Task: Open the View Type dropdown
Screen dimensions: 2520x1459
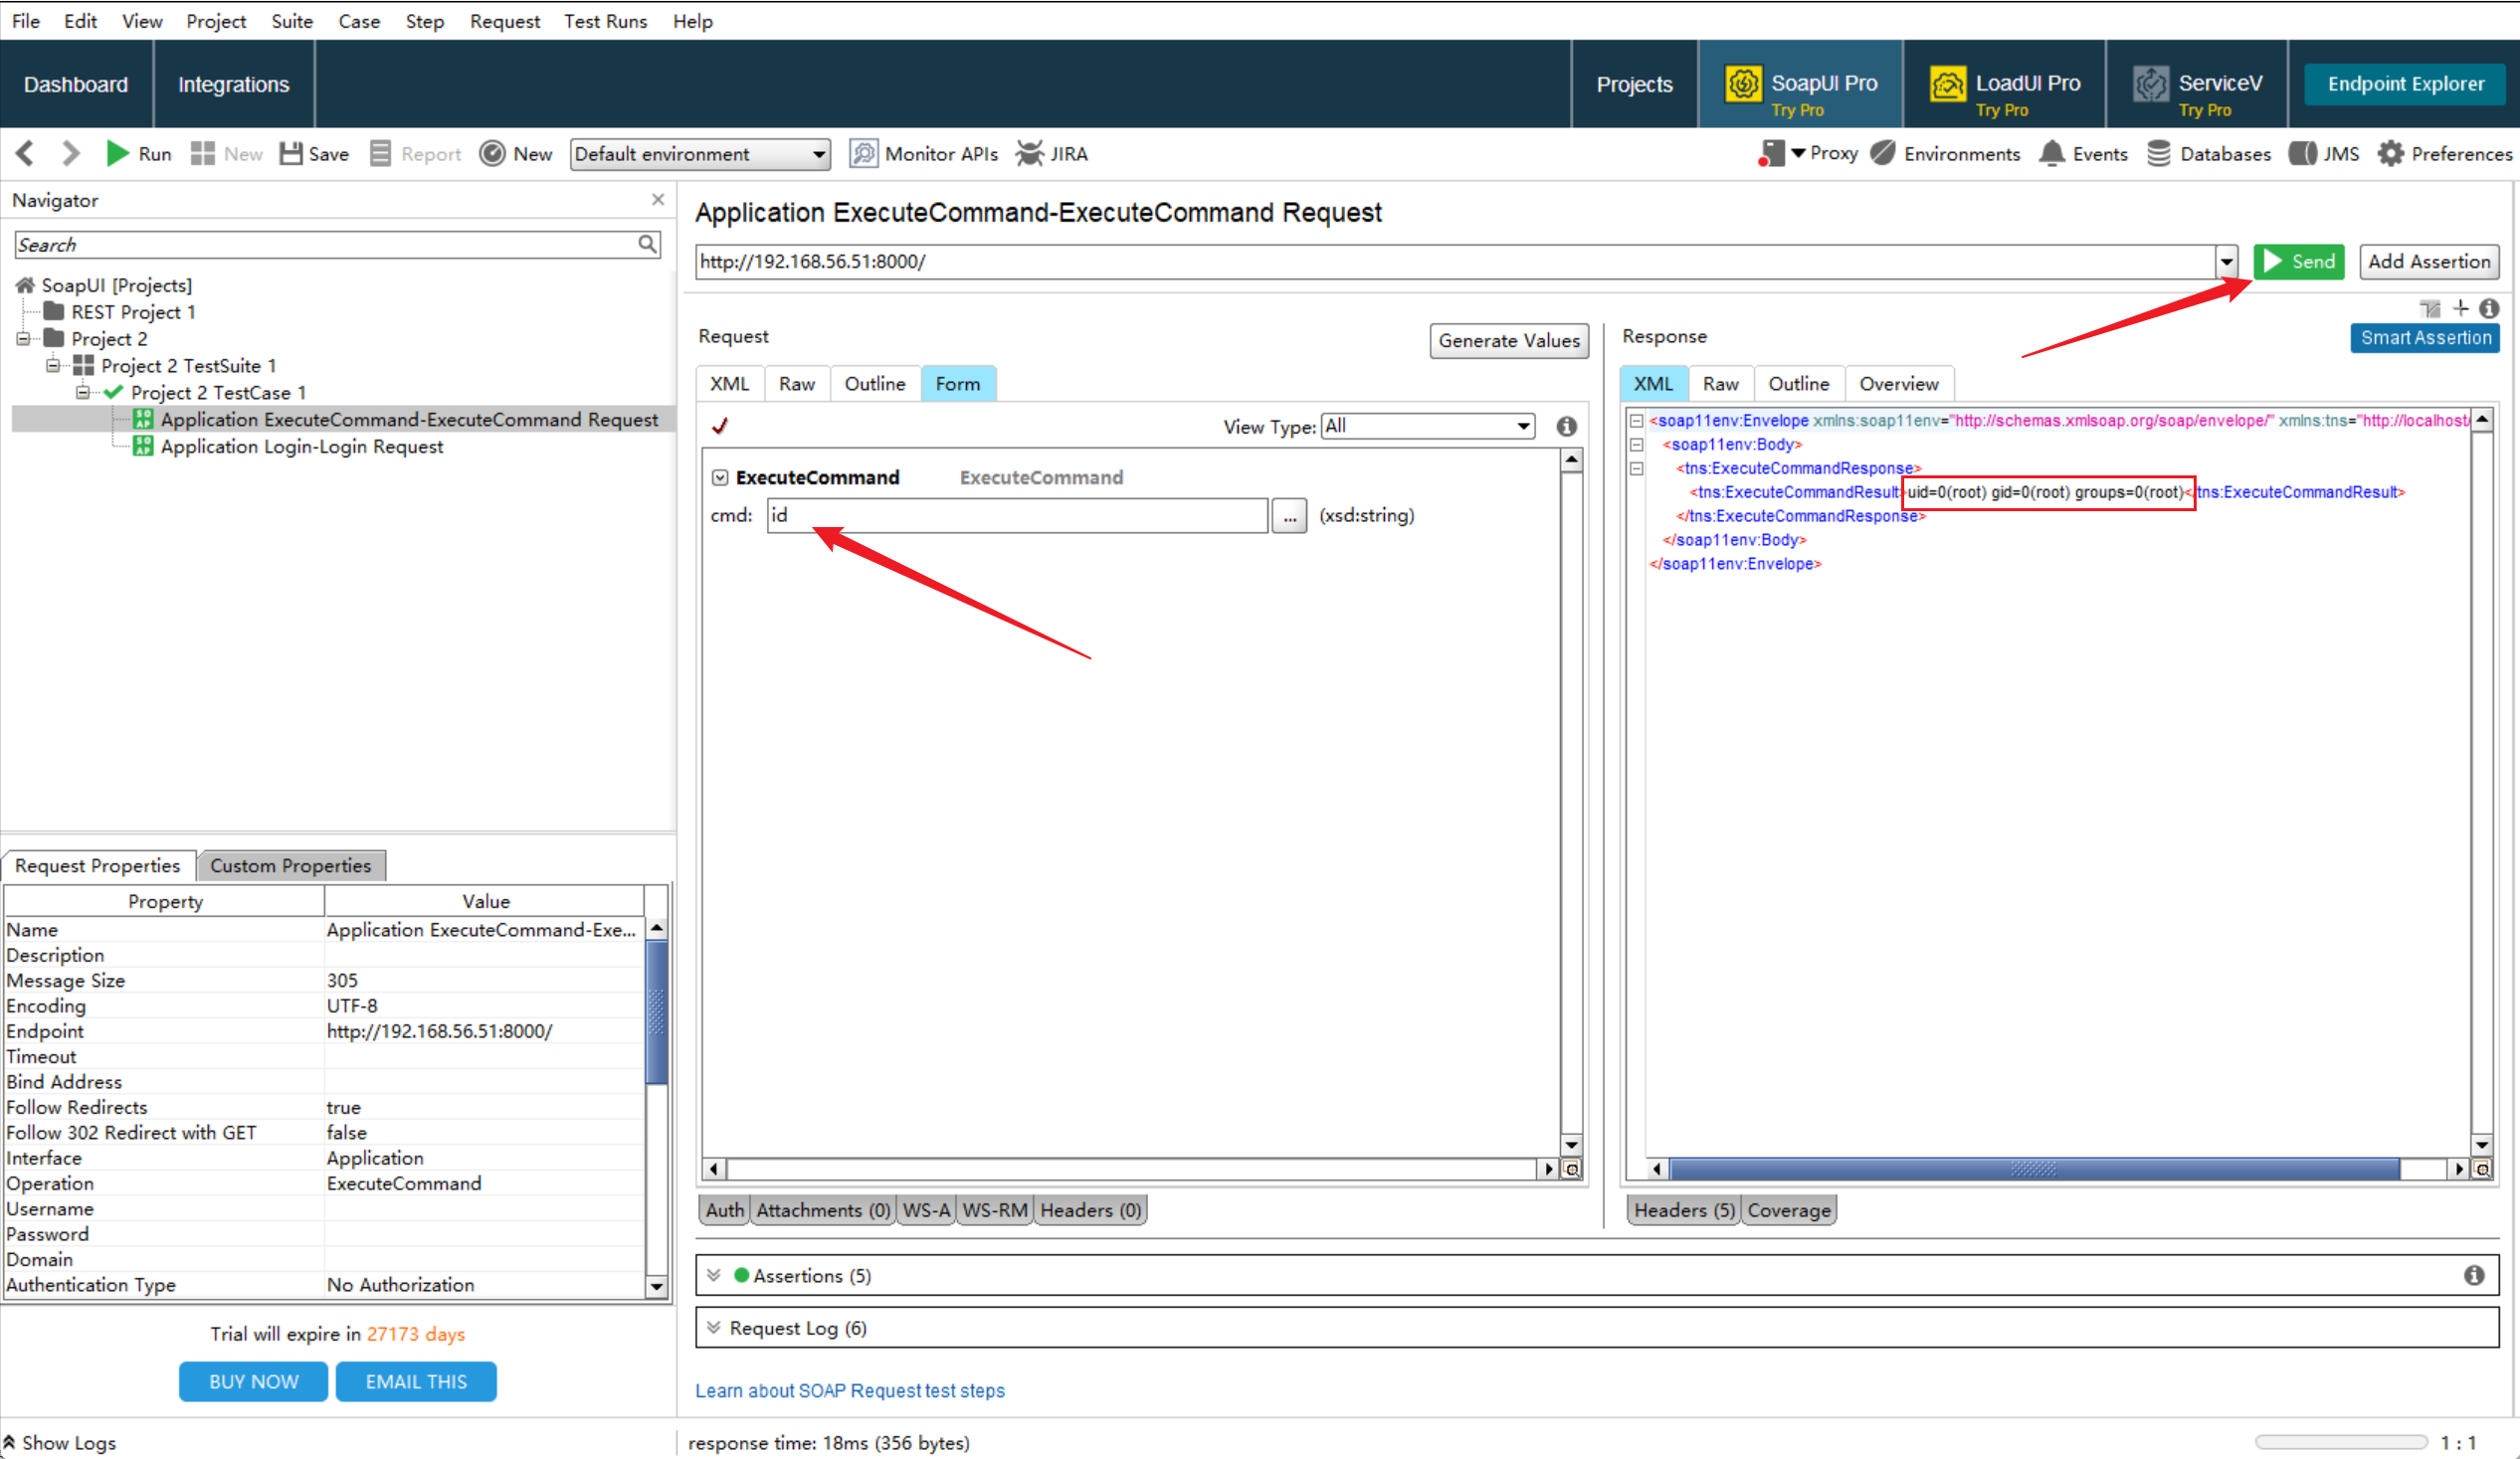Action: (1427, 427)
